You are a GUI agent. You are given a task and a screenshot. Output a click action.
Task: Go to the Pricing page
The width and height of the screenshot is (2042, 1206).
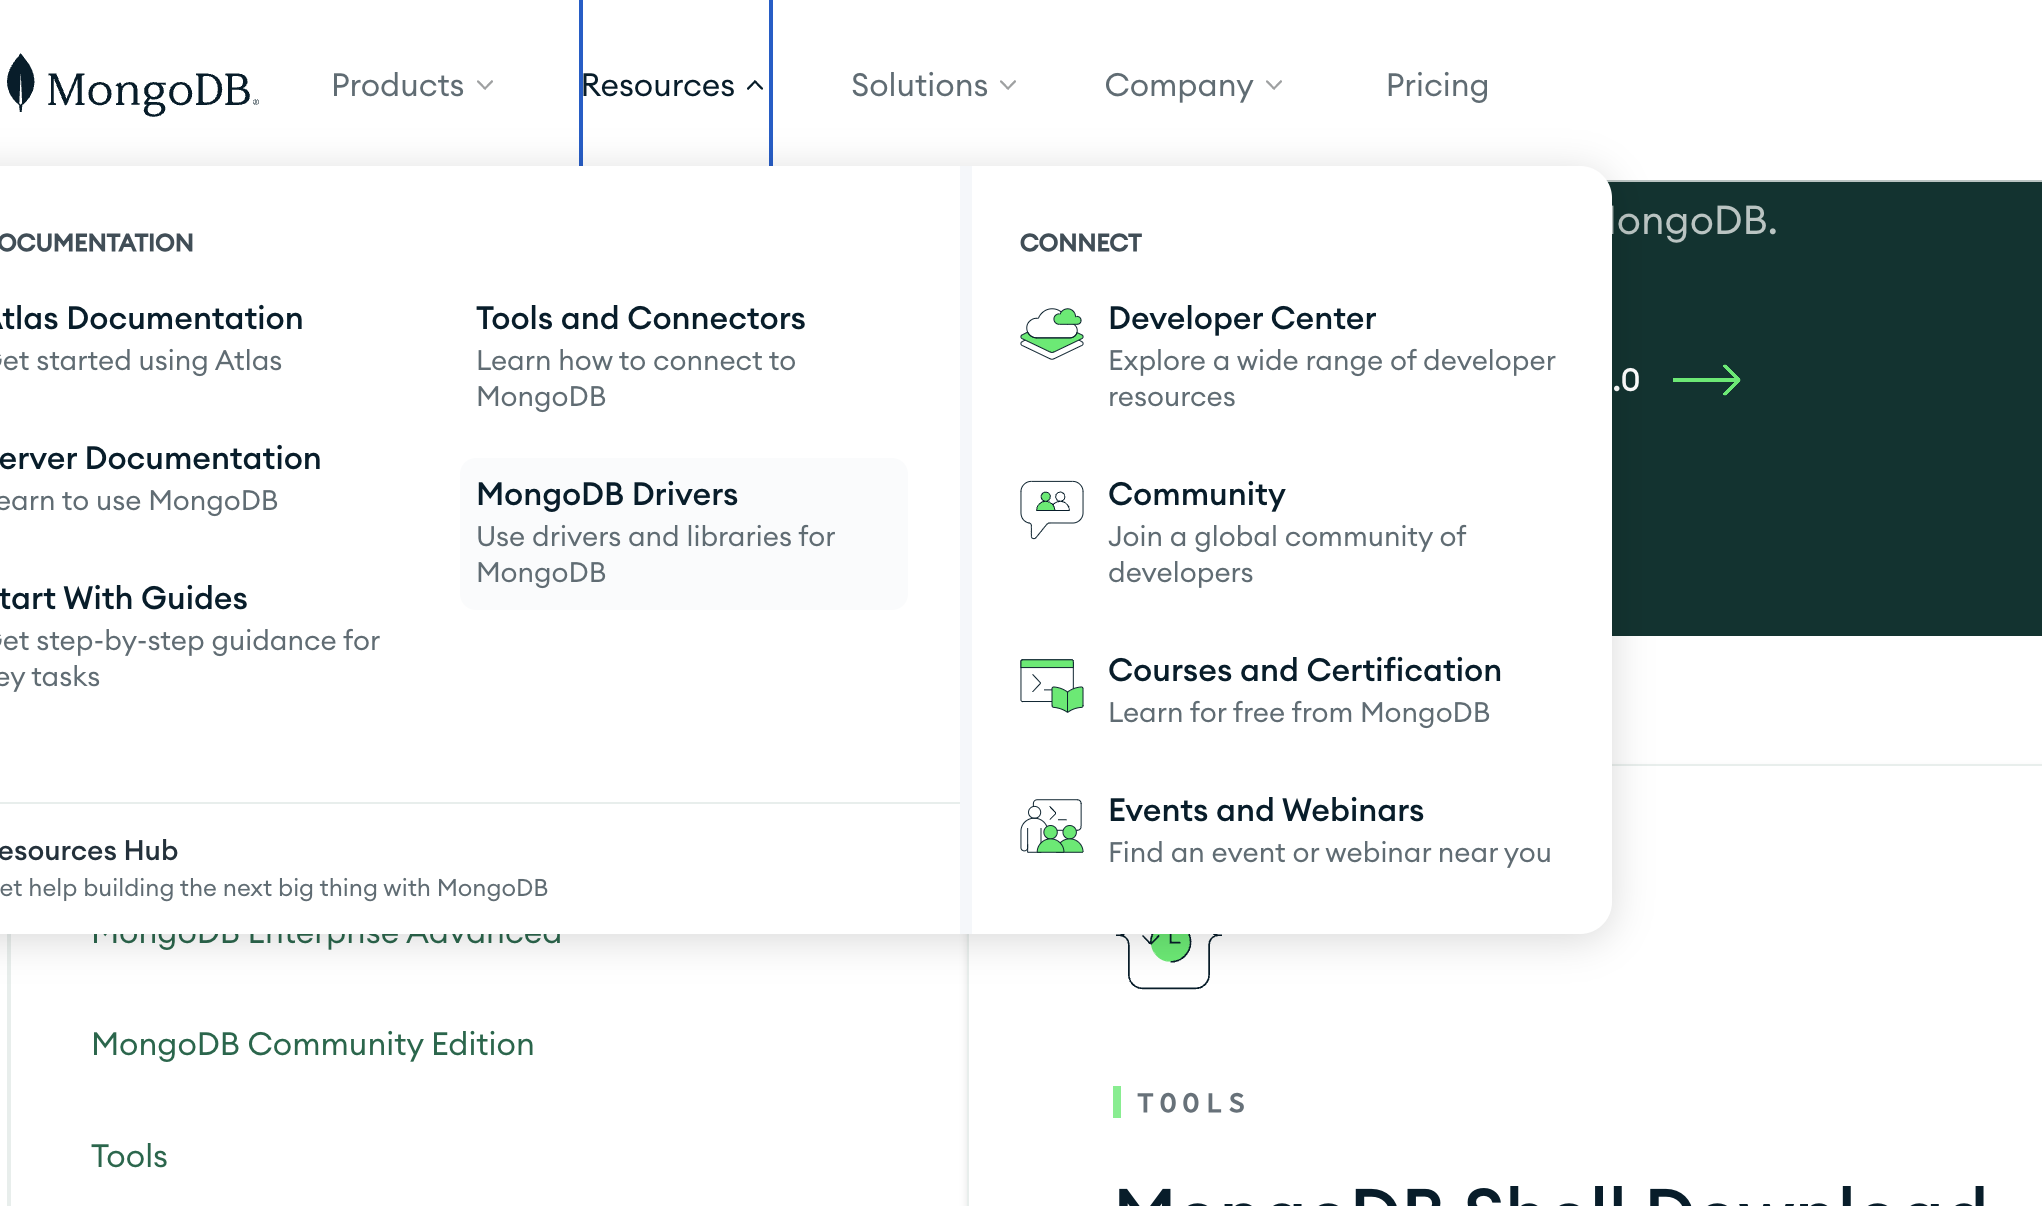pyautogui.click(x=1436, y=85)
